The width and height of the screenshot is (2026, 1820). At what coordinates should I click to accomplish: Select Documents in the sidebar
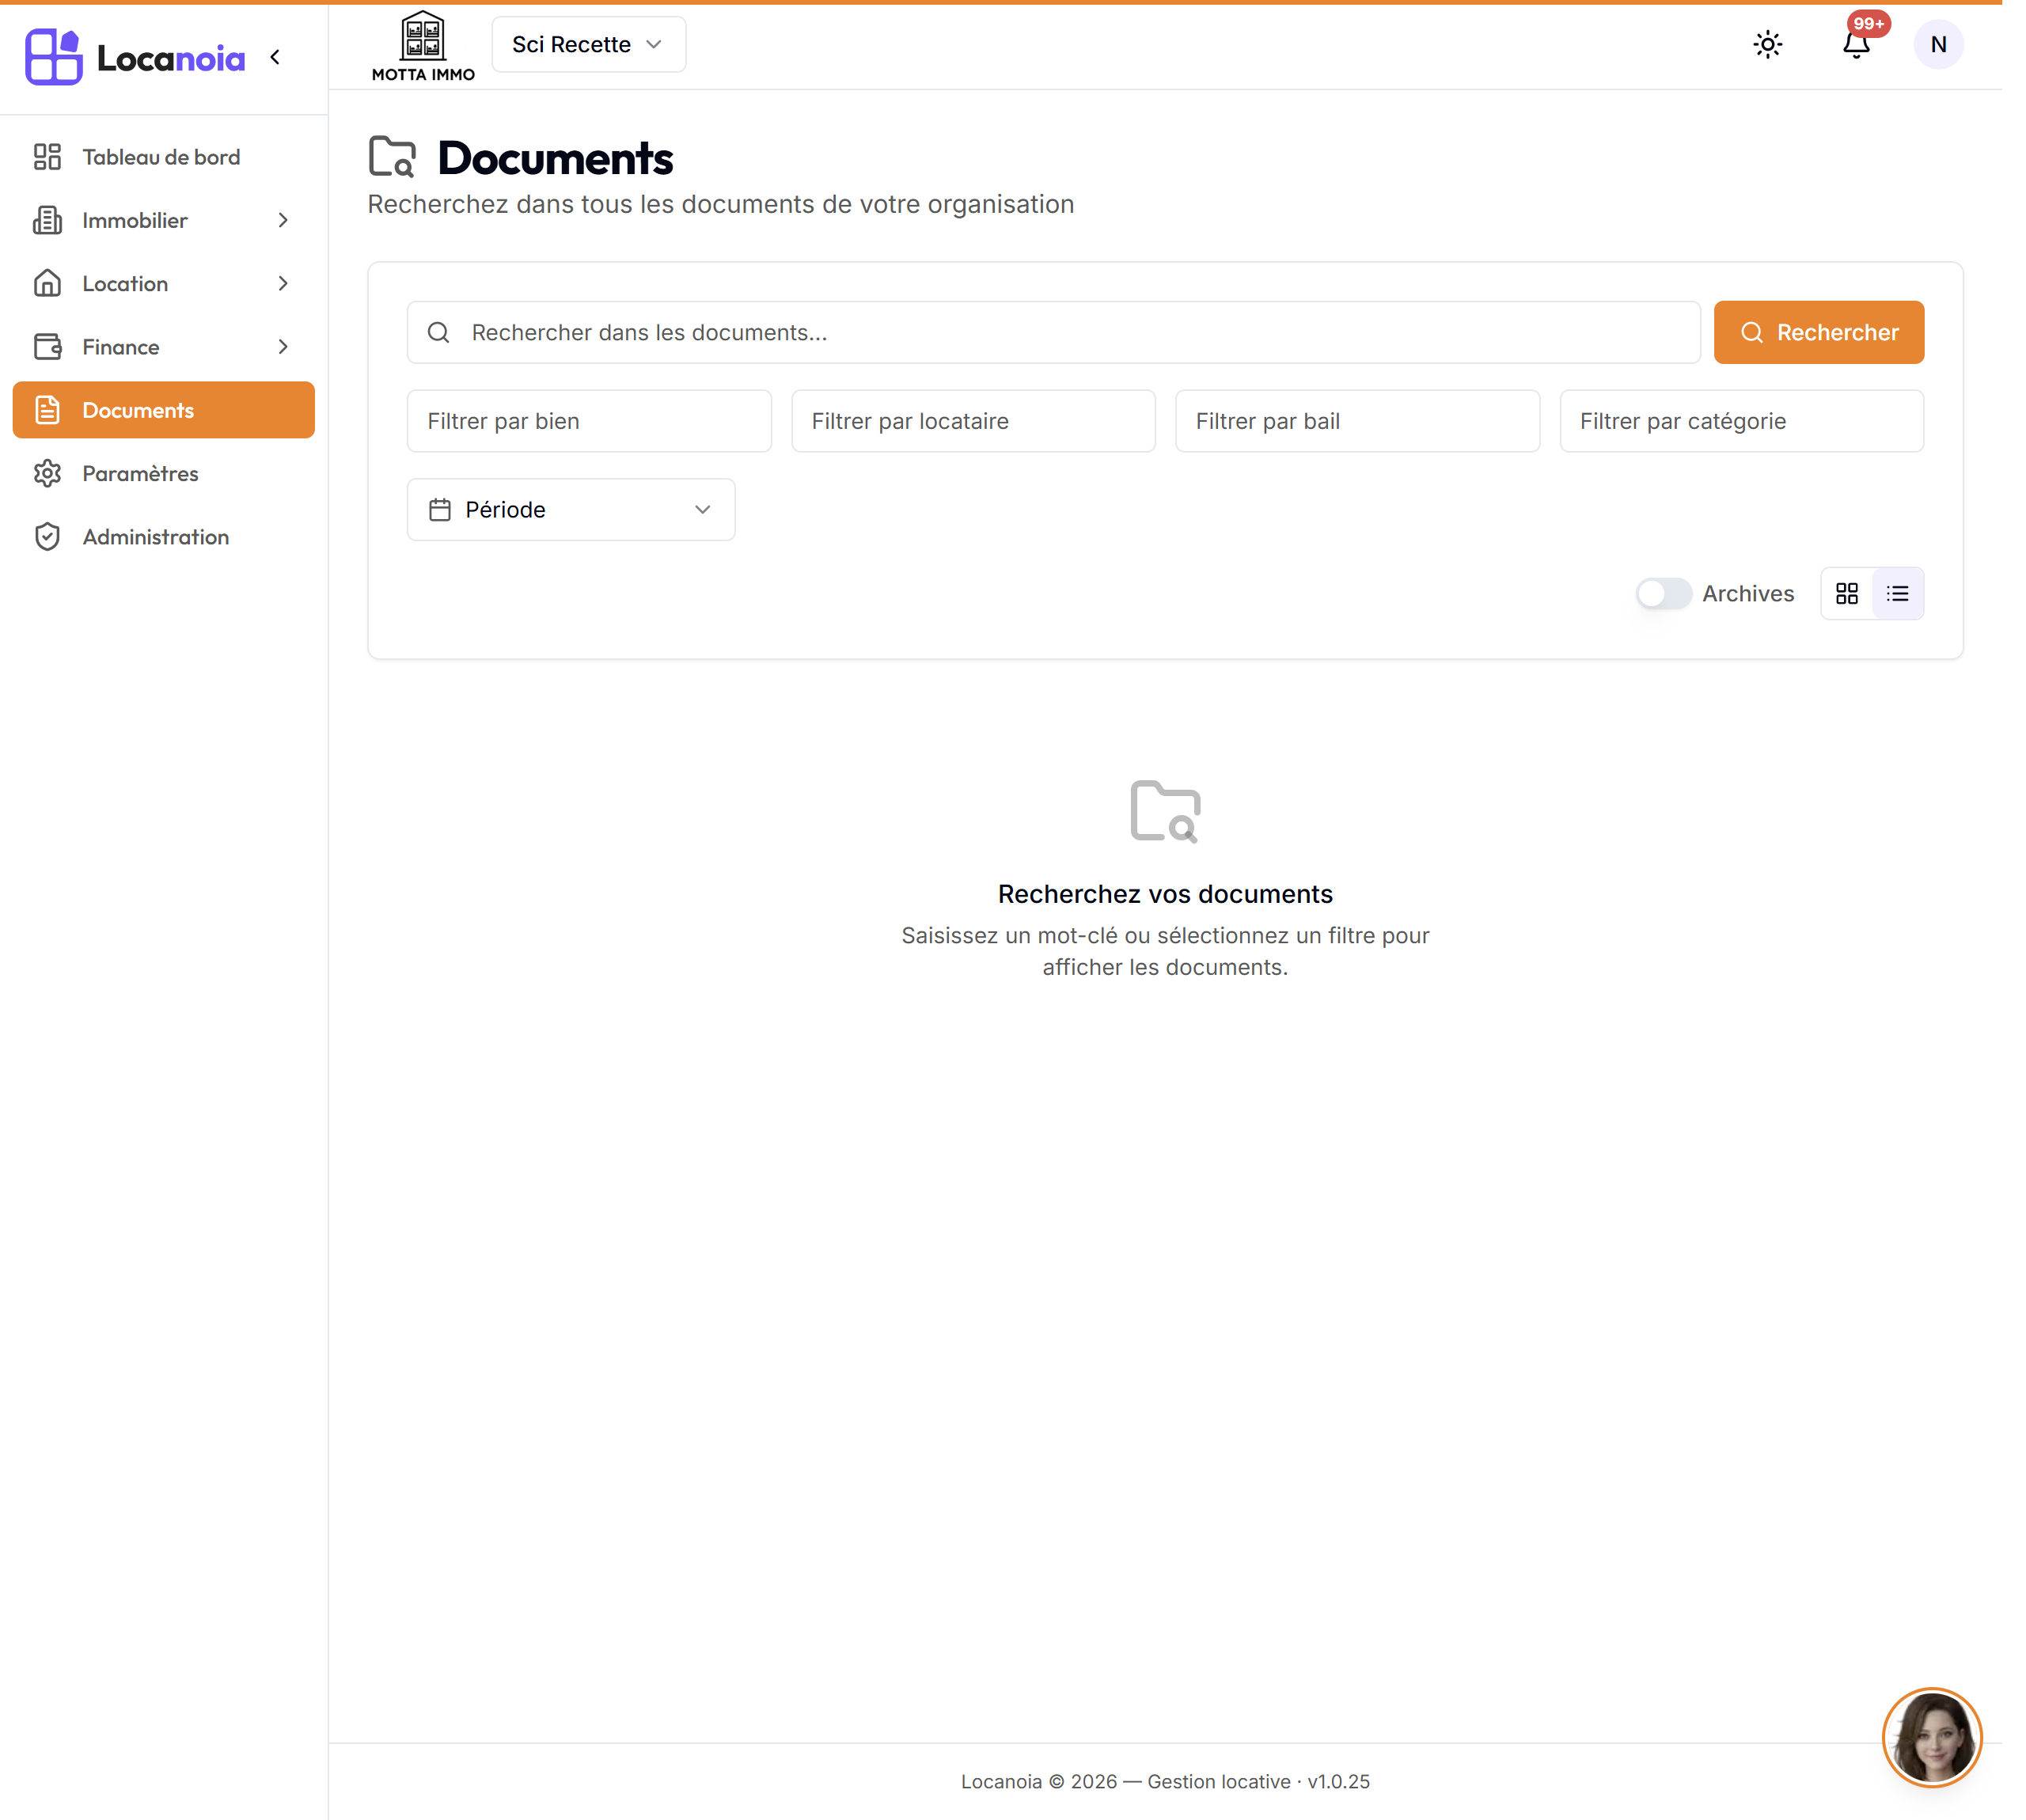click(164, 410)
